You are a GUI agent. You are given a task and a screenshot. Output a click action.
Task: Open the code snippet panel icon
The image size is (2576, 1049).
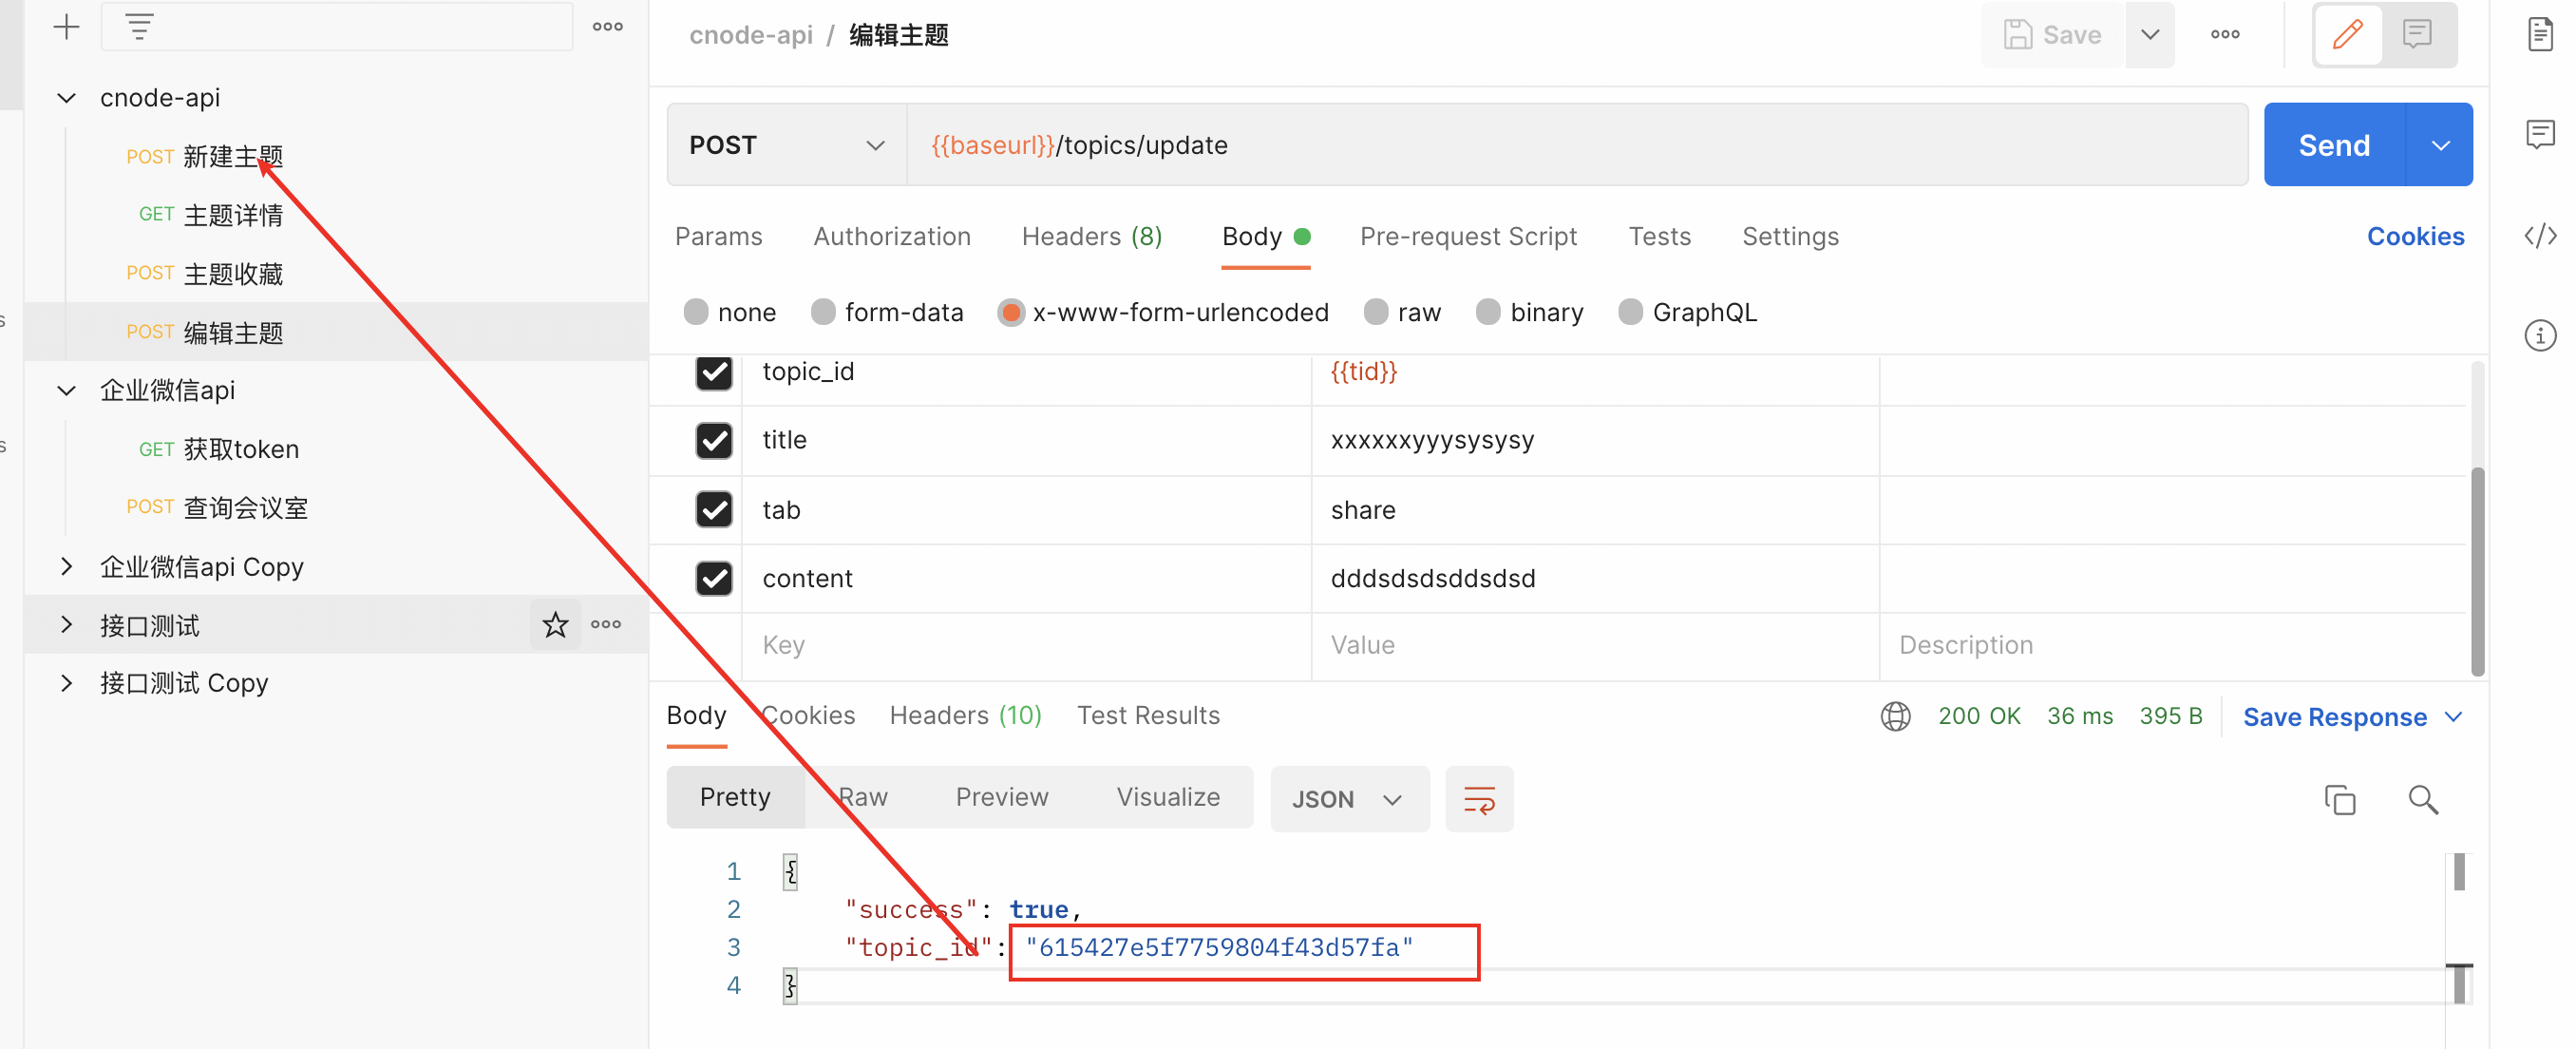click(2539, 236)
